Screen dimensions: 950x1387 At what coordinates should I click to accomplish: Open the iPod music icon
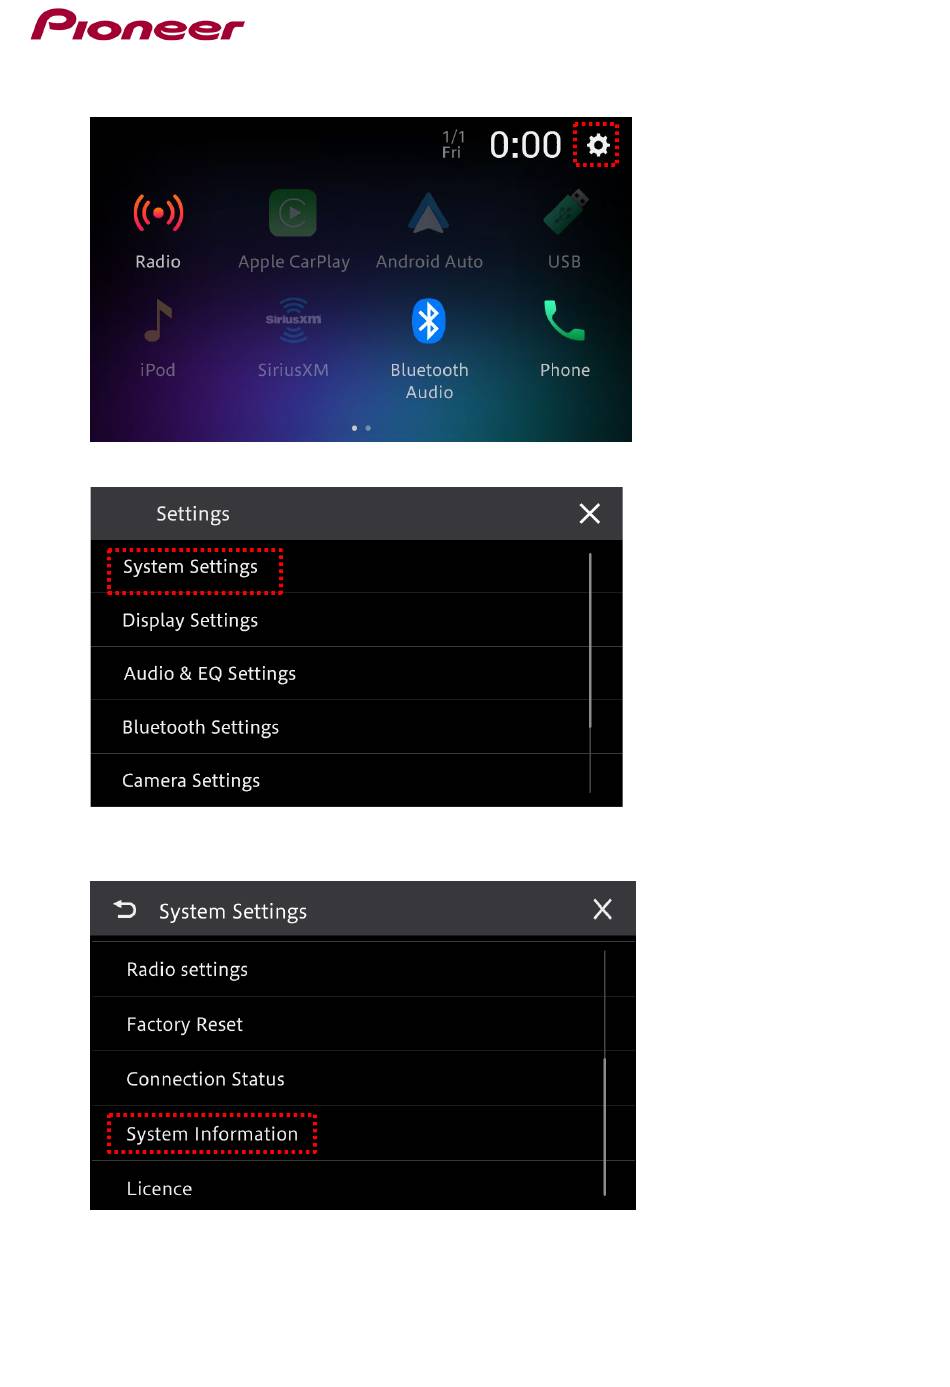(x=158, y=321)
